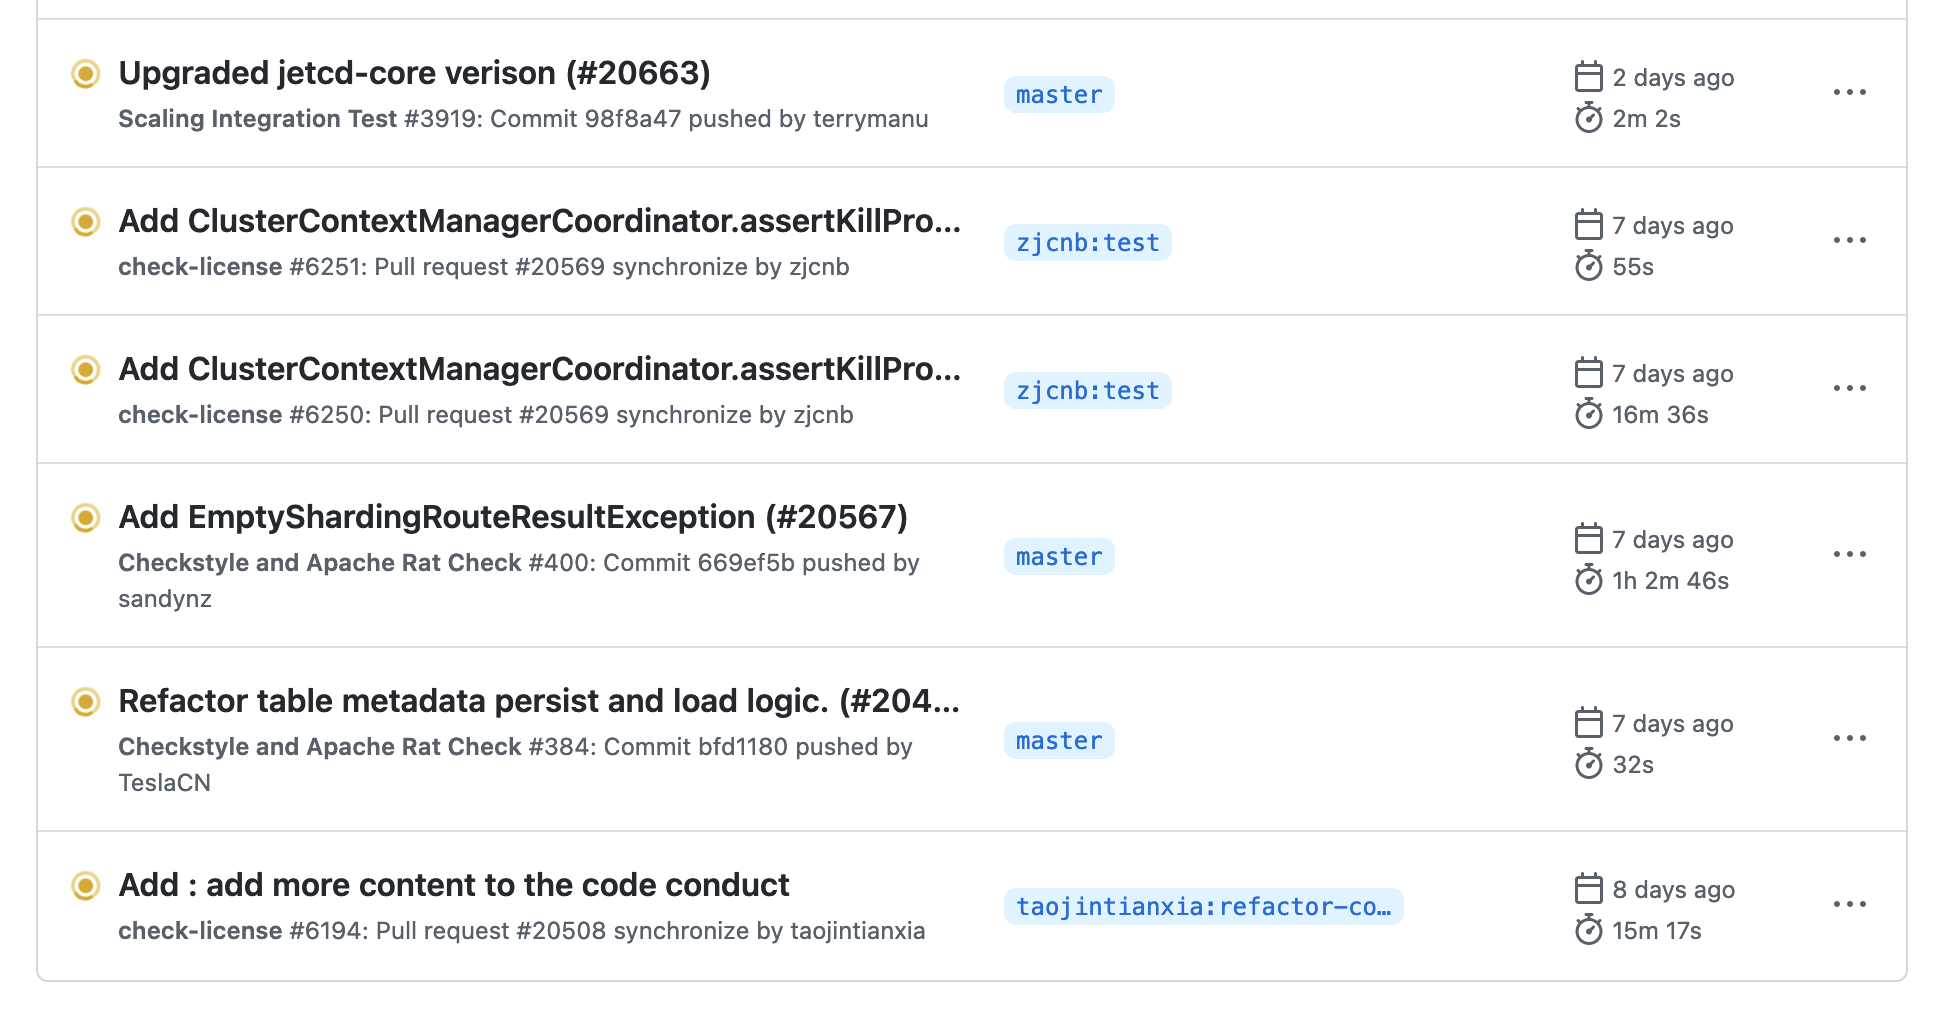Viewport: 1950px width, 1024px height.
Task: Open the Refactor table metadata persist run
Action: [x=538, y=701]
